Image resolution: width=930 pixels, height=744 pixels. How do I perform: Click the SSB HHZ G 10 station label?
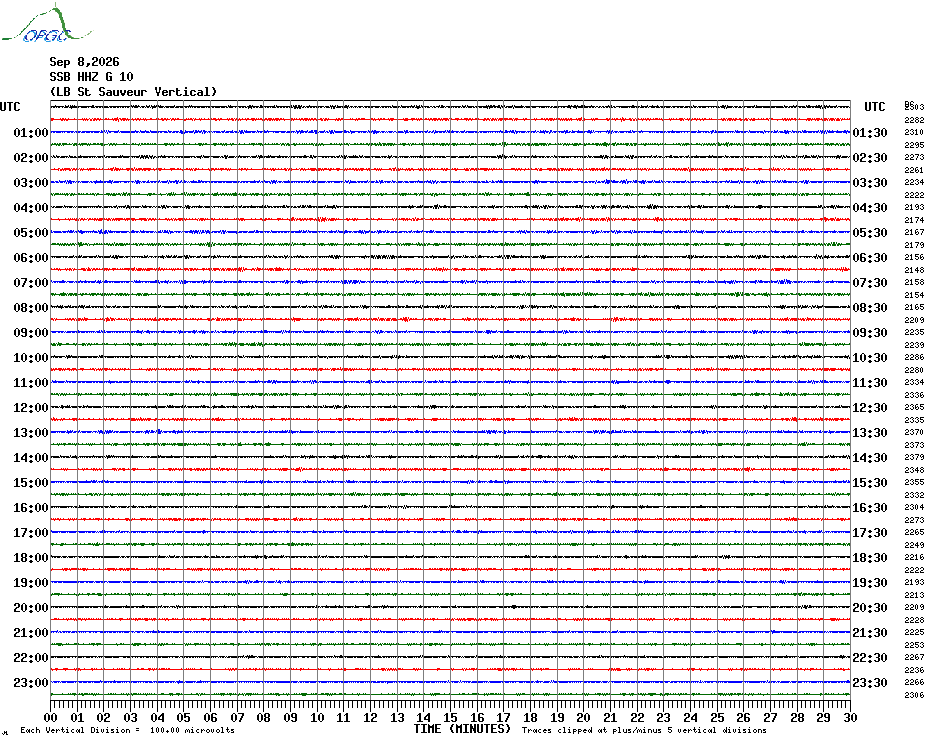[91, 77]
